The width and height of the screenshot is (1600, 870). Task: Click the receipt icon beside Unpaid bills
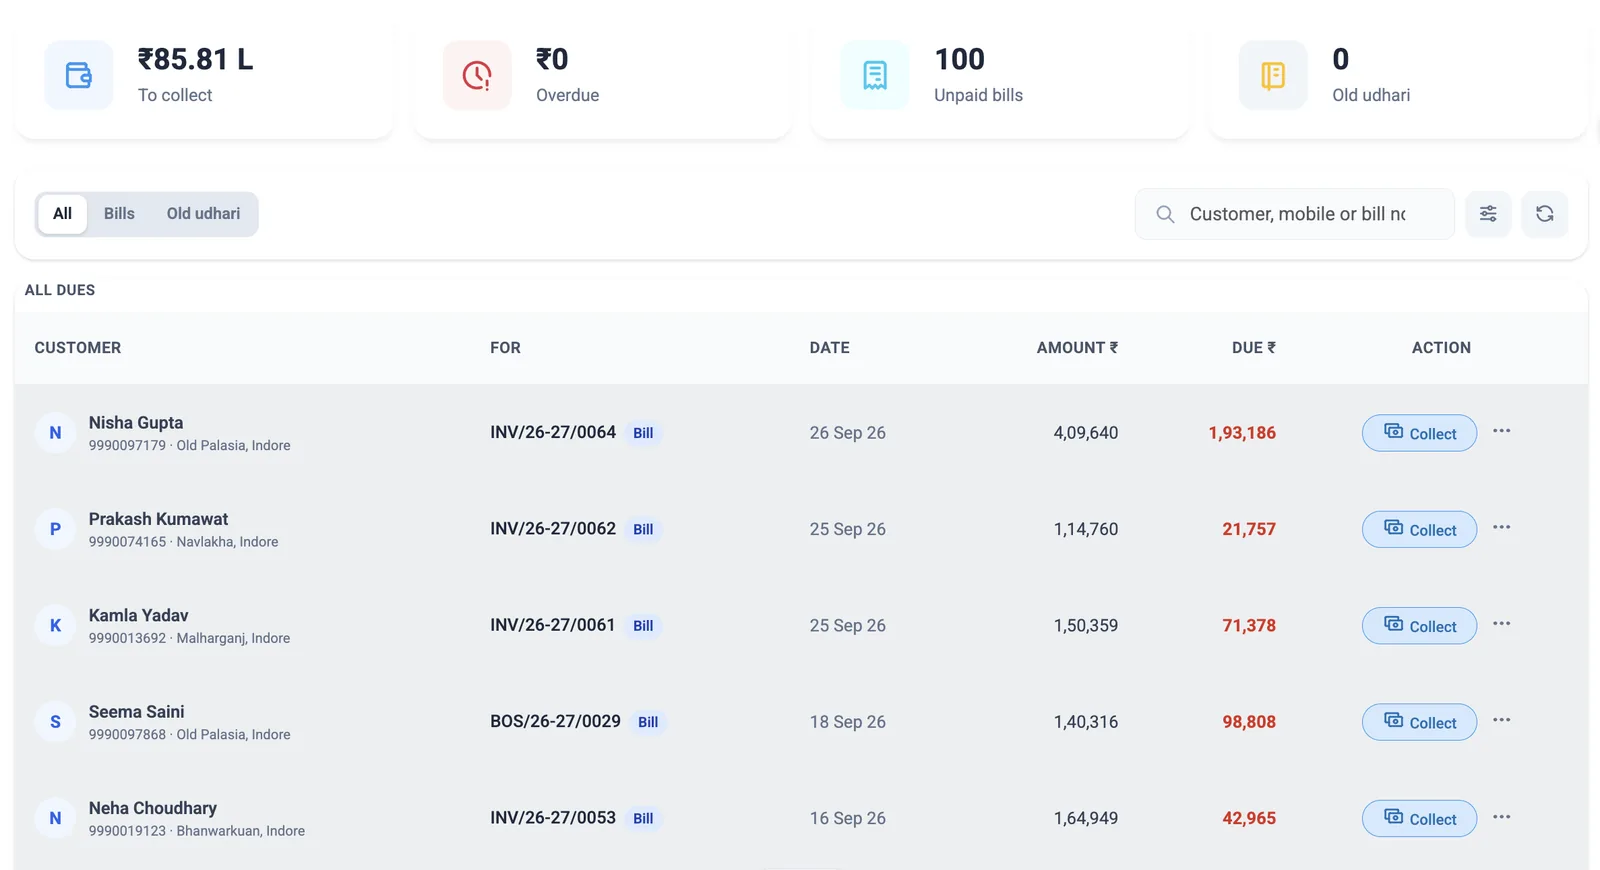pos(875,75)
